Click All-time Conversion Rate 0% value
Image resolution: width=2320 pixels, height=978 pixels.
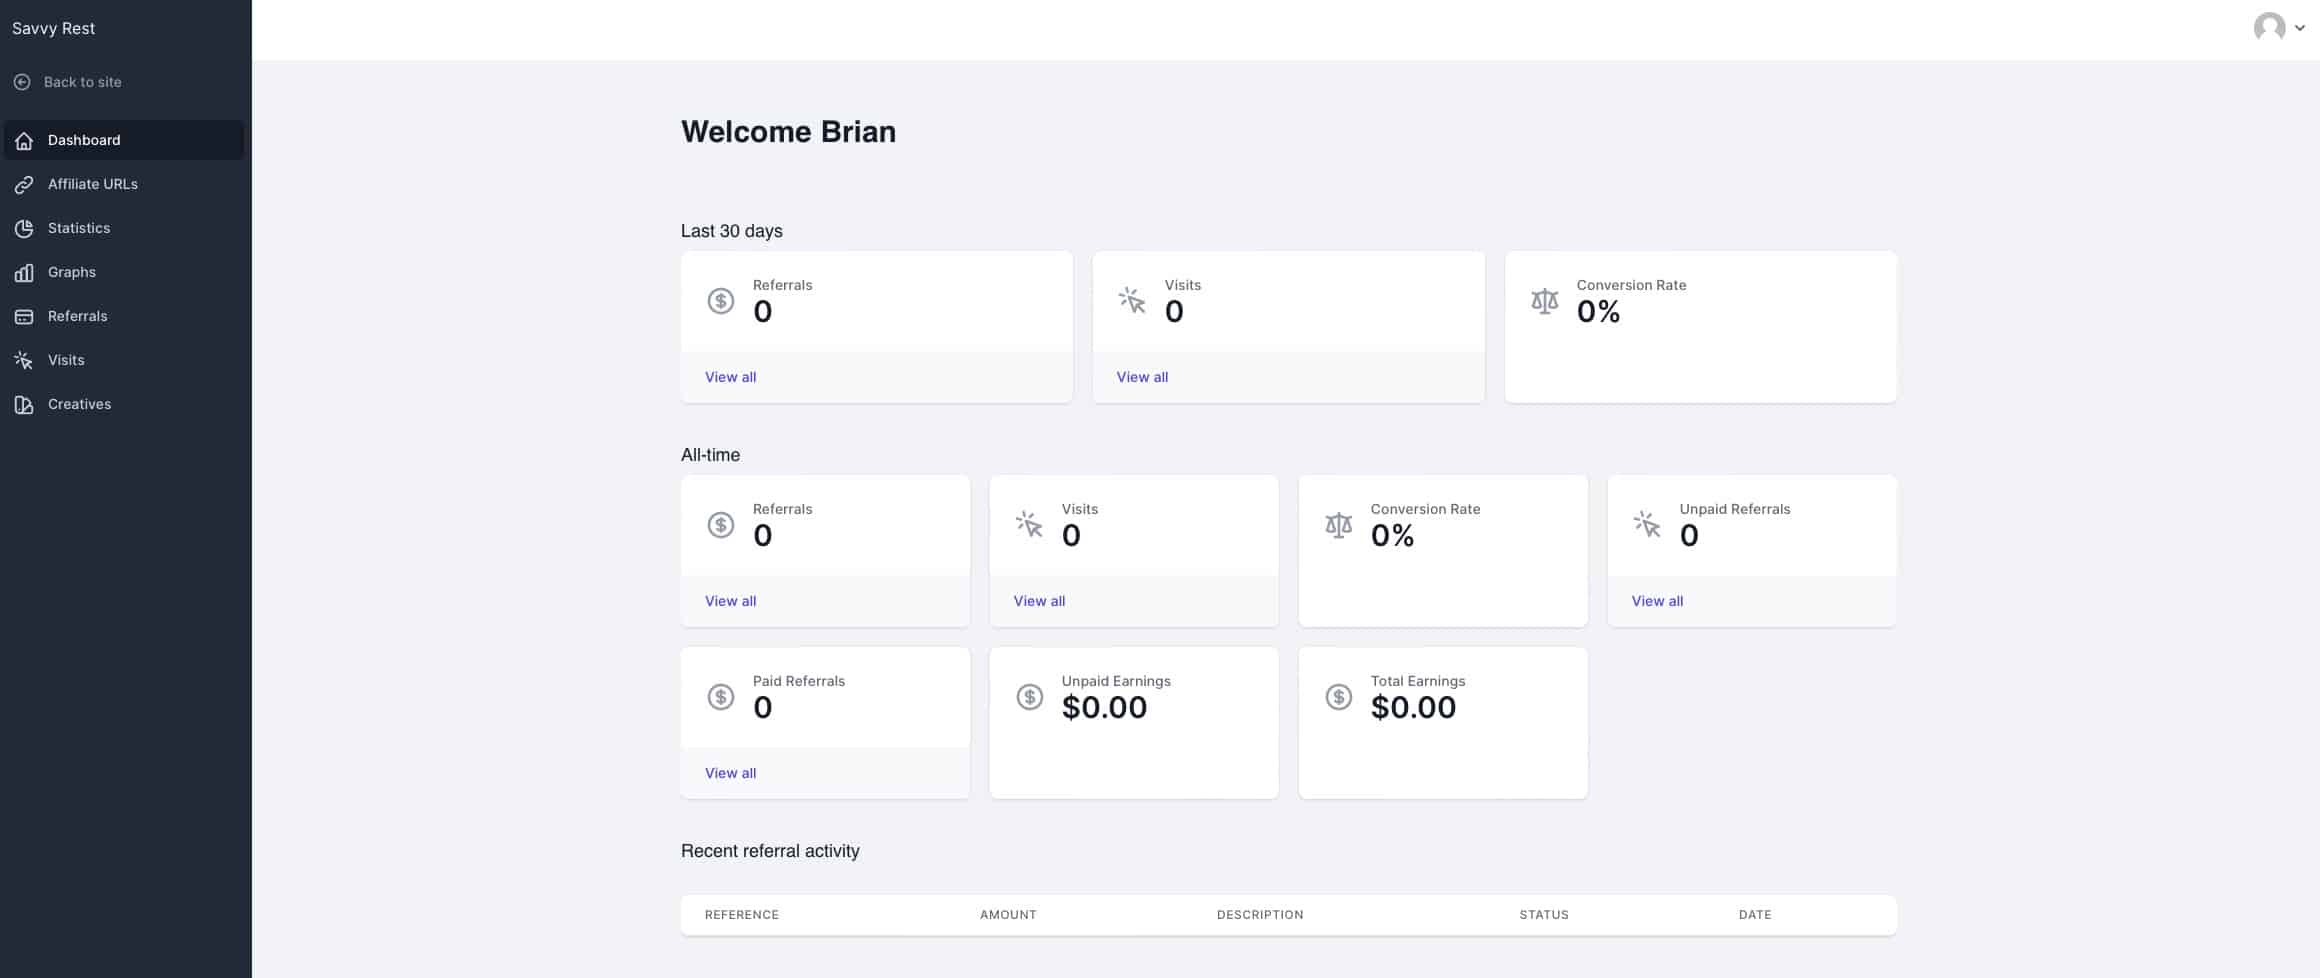(x=1392, y=536)
